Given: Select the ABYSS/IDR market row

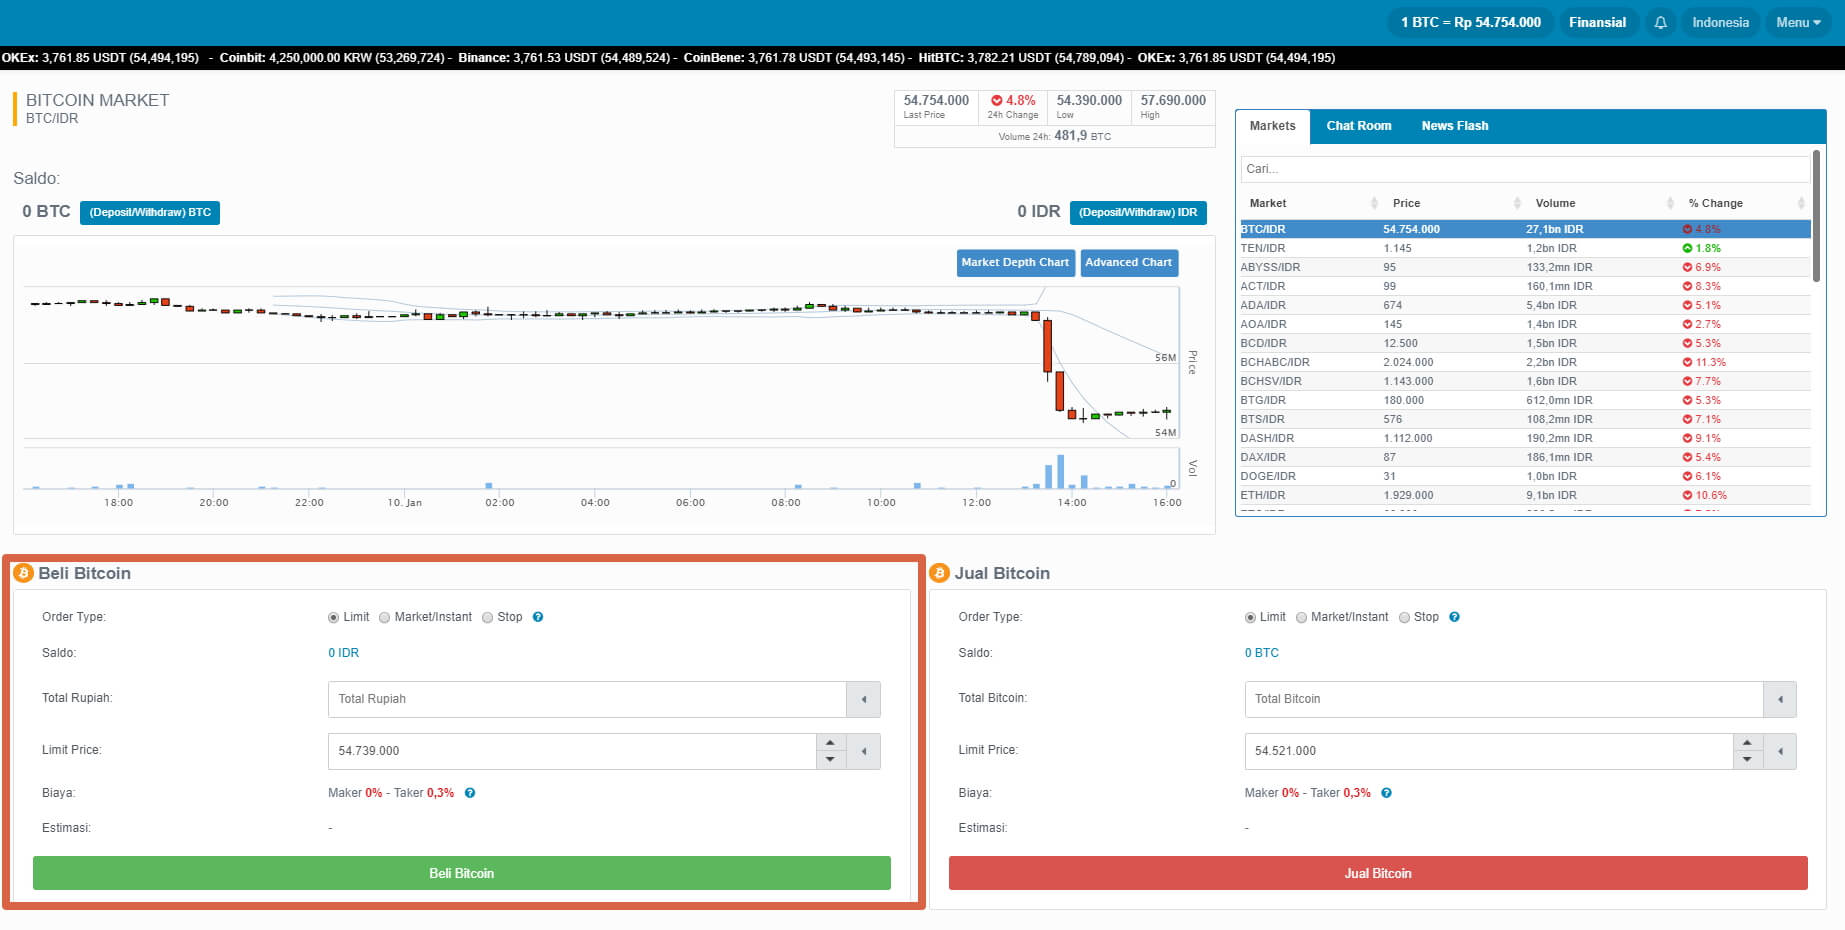Looking at the screenshot, I should [x=1525, y=267].
